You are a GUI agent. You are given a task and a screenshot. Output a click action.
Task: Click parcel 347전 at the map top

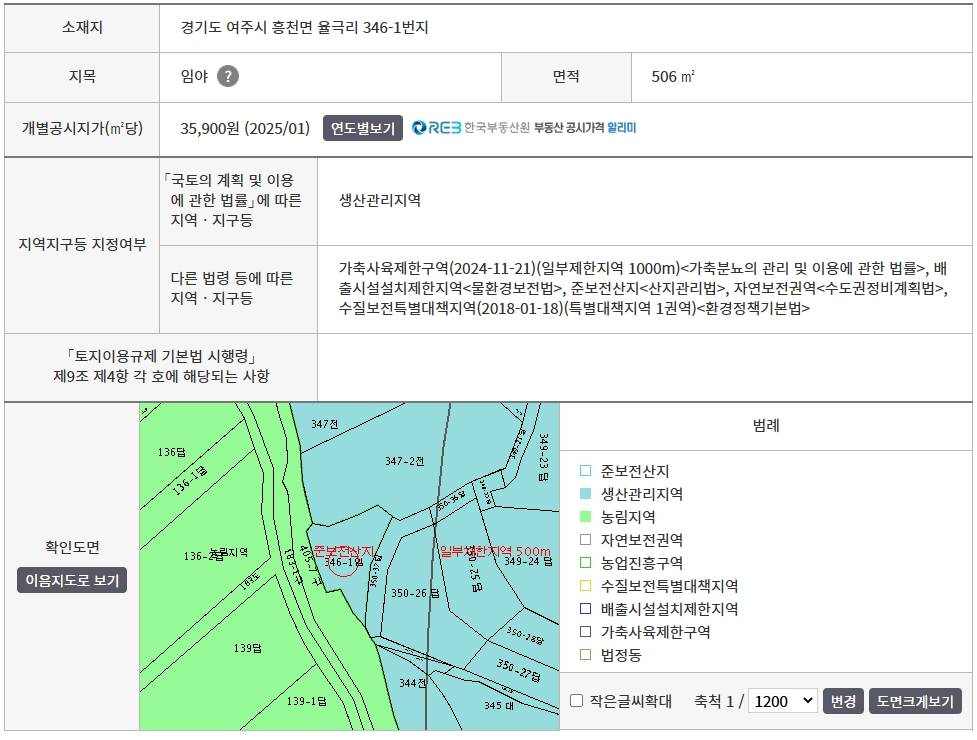coord(325,424)
